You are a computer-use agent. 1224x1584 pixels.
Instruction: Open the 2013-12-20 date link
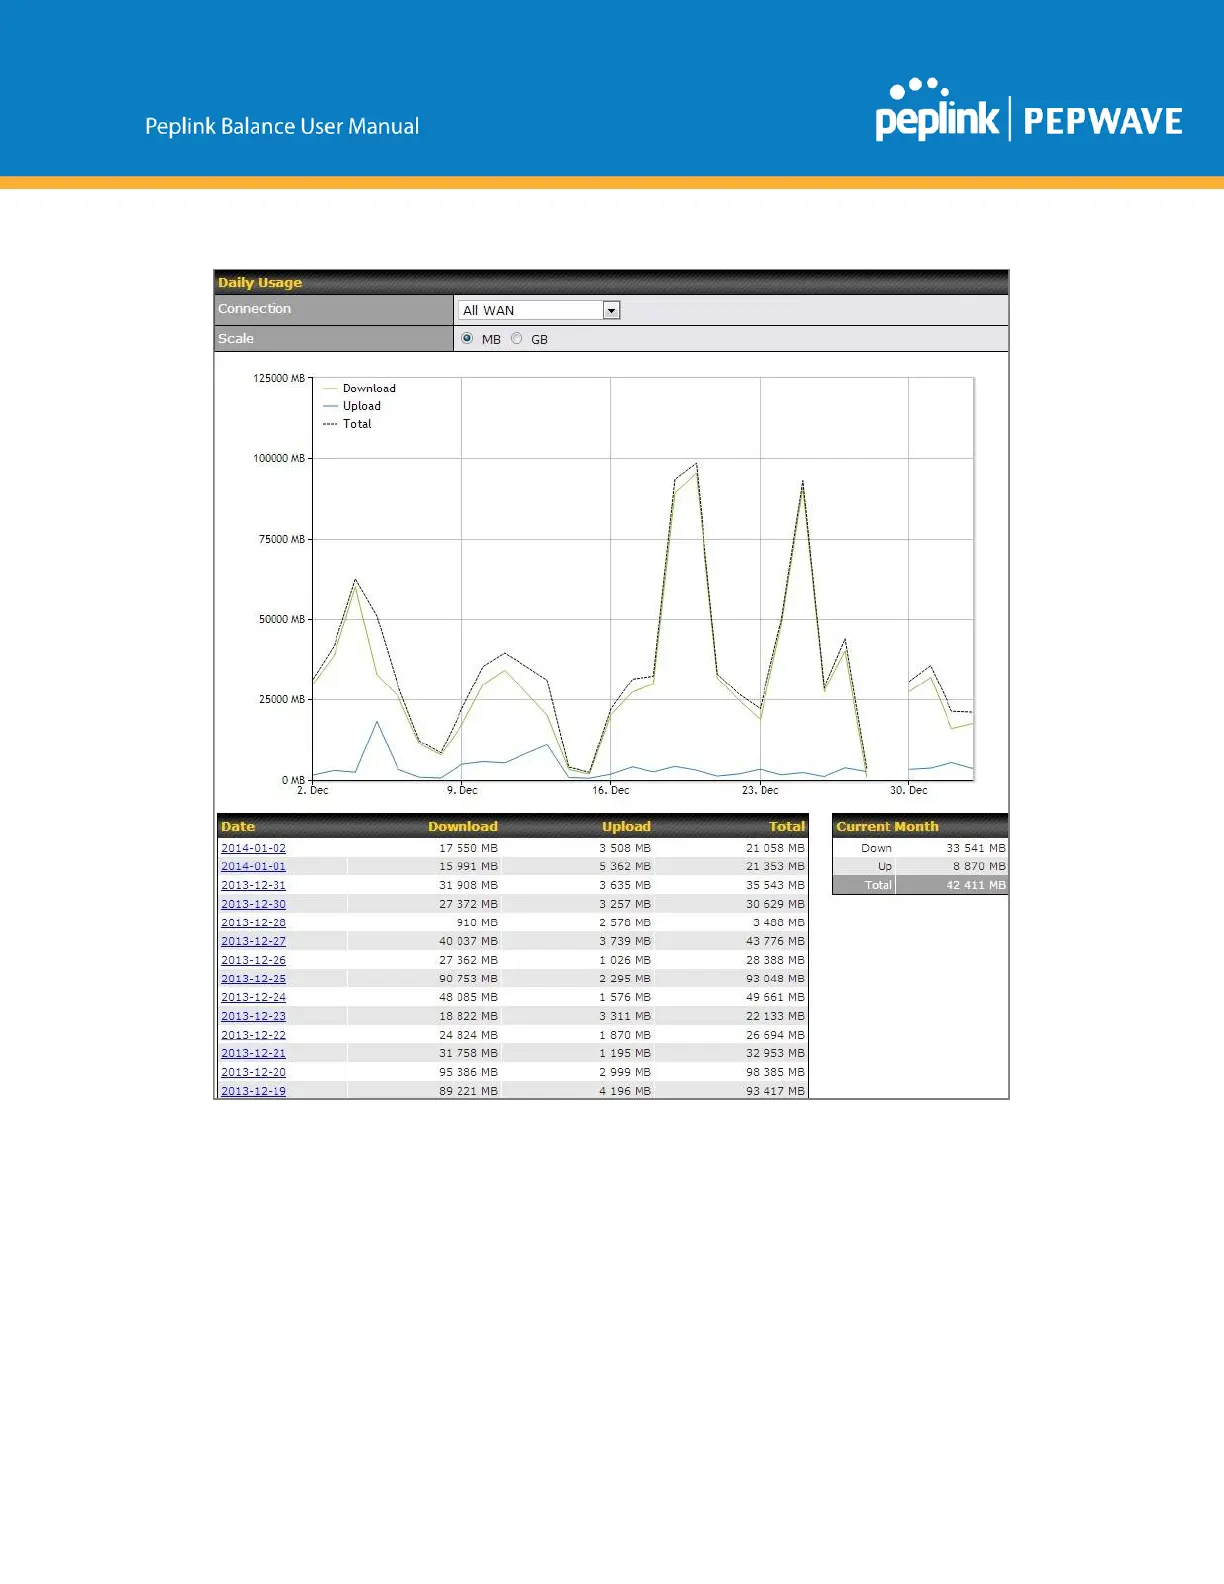coord(253,1072)
